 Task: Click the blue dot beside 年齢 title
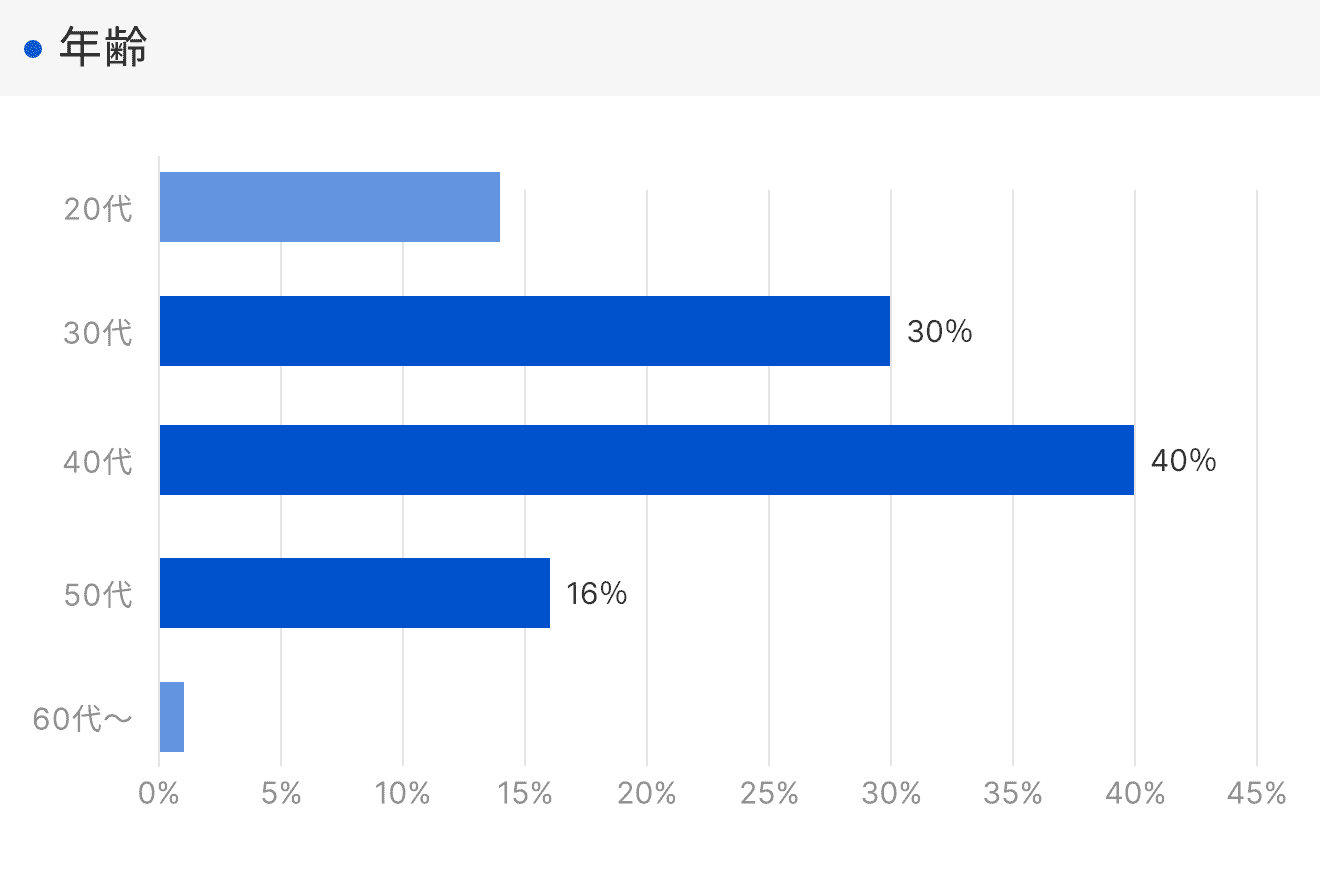(33, 49)
